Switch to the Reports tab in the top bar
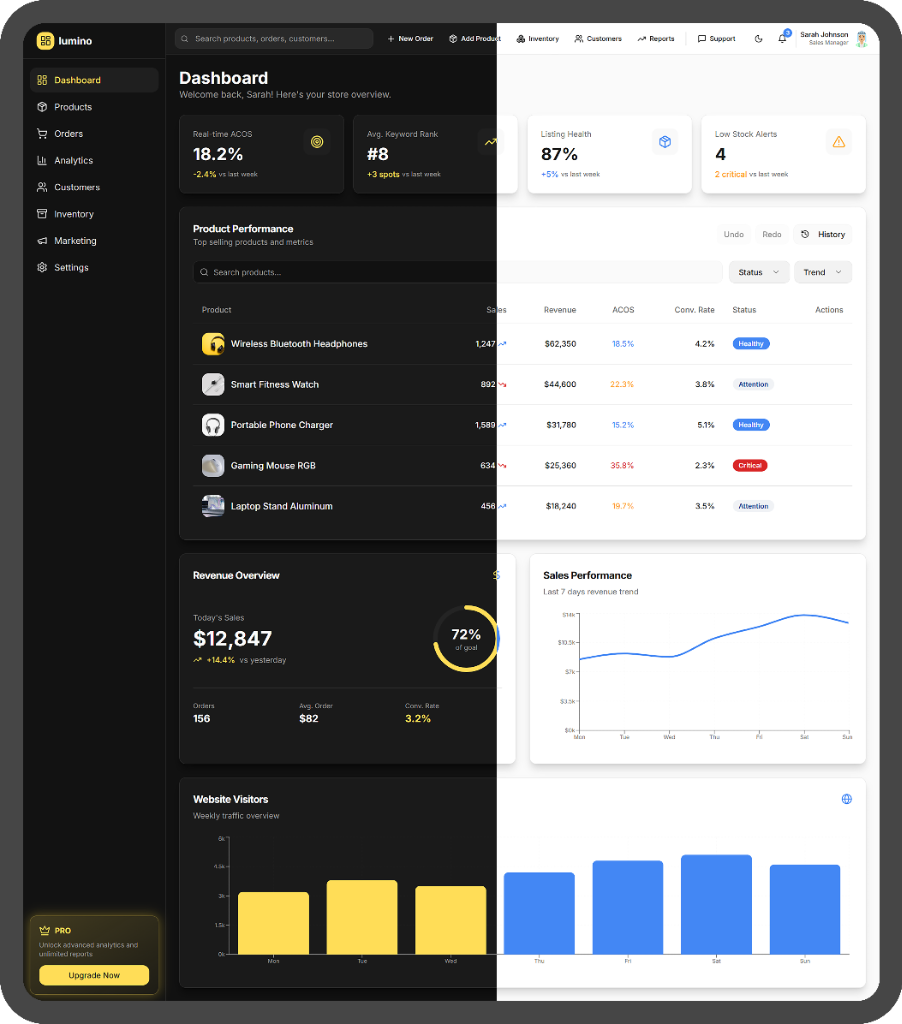Viewport: 902px width, 1024px height. pyautogui.click(x=656, y=38)
